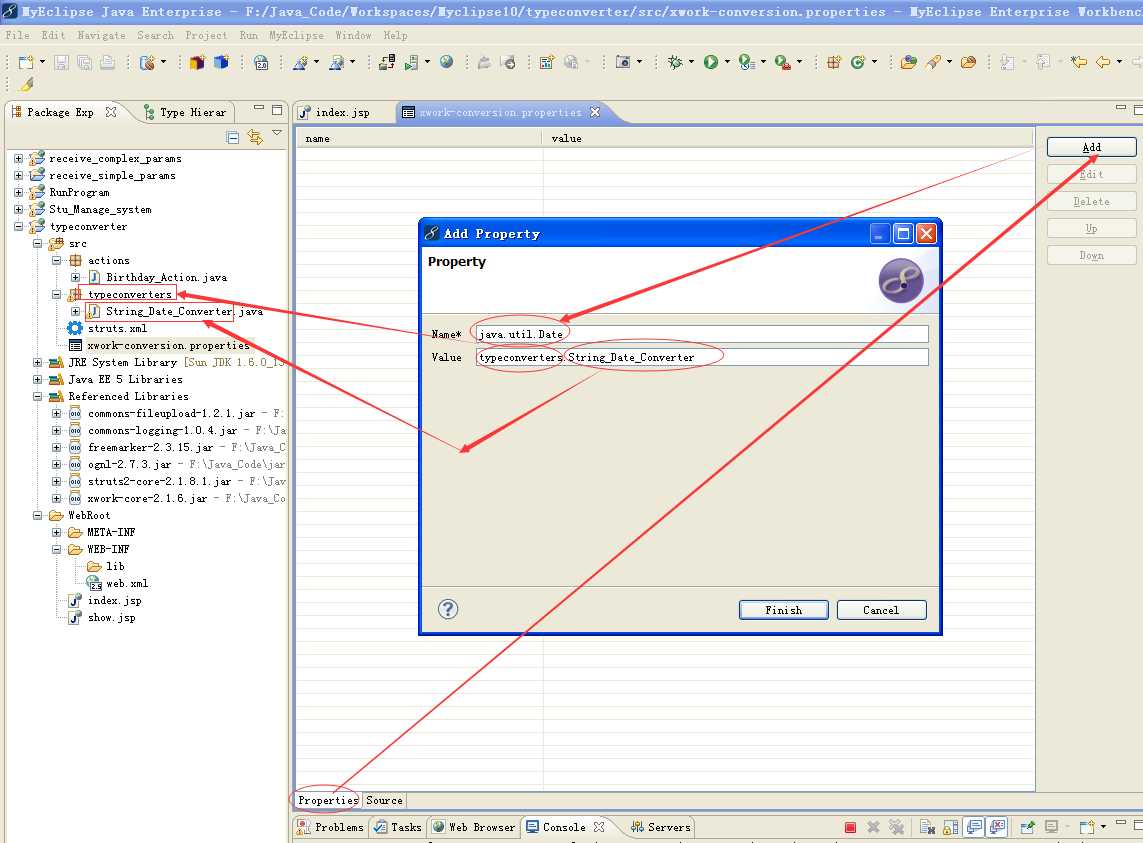Expand struts2-core-2.1.8.1.jar node

click(56, 481)
